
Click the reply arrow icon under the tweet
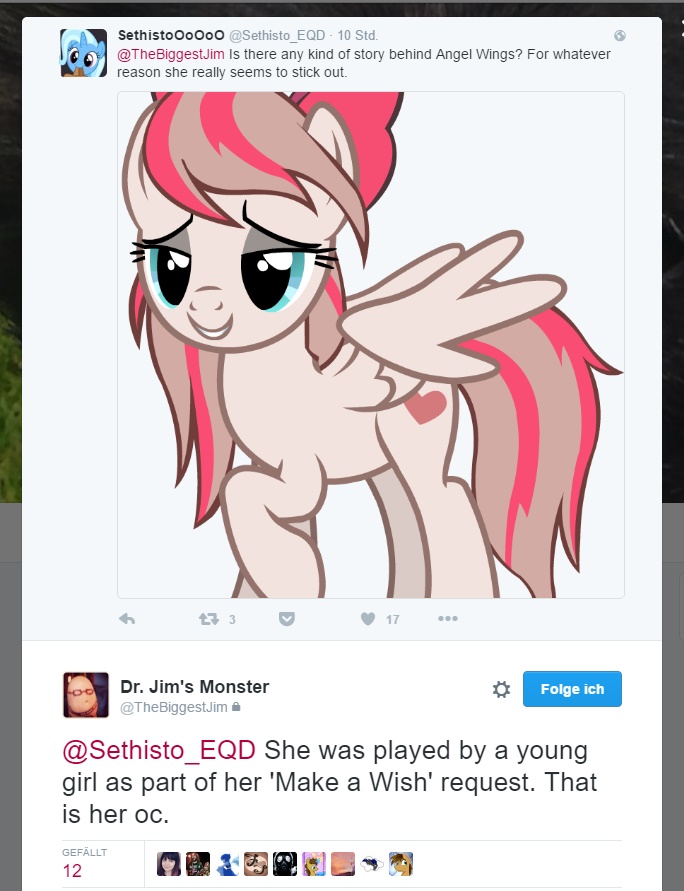[127, 619]
